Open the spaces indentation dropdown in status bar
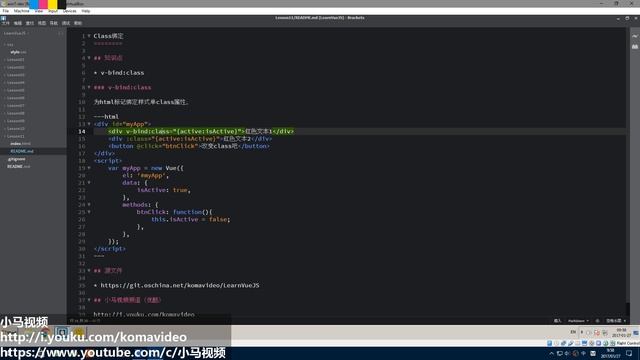The width and height of the screenshot is (640, 360). [x=616, y=321]
